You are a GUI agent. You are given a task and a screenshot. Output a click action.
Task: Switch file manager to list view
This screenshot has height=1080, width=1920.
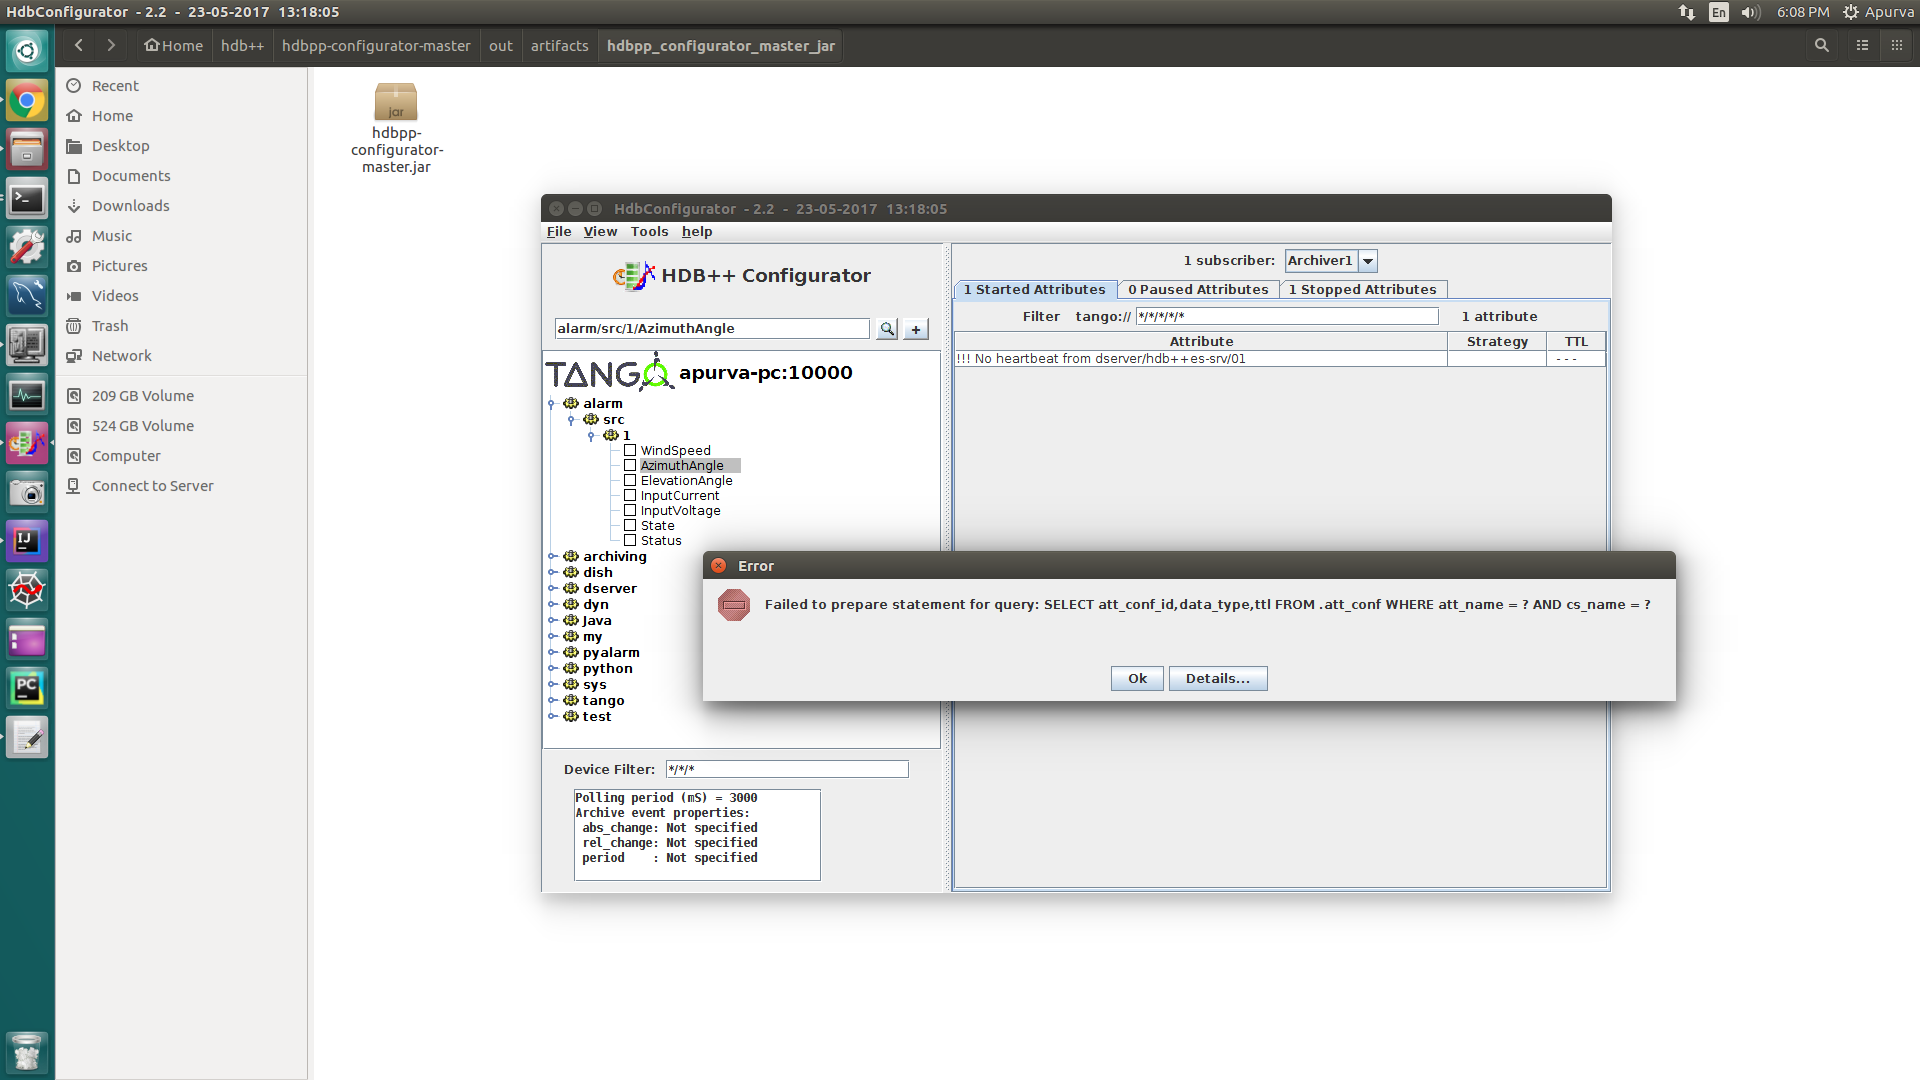point(1862,45)
